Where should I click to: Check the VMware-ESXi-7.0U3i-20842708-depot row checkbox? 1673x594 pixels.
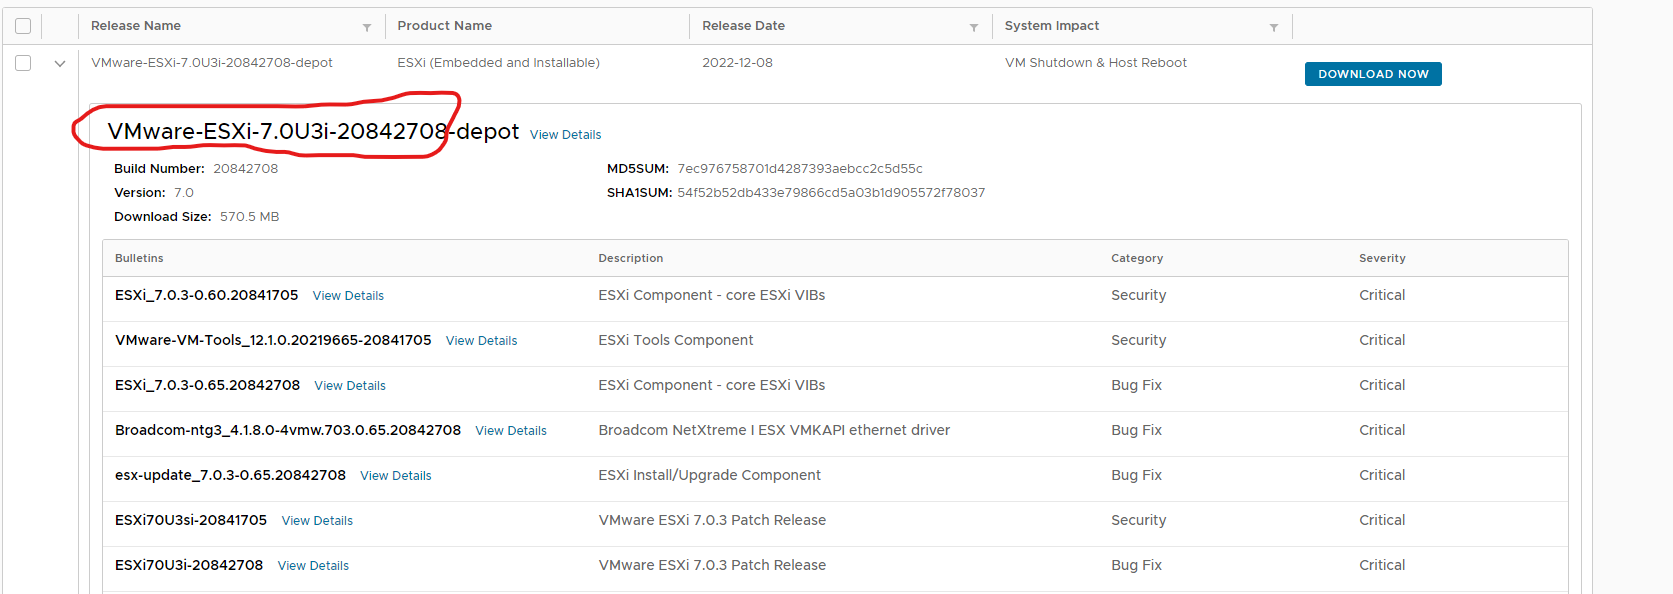[x=23, y=63]
